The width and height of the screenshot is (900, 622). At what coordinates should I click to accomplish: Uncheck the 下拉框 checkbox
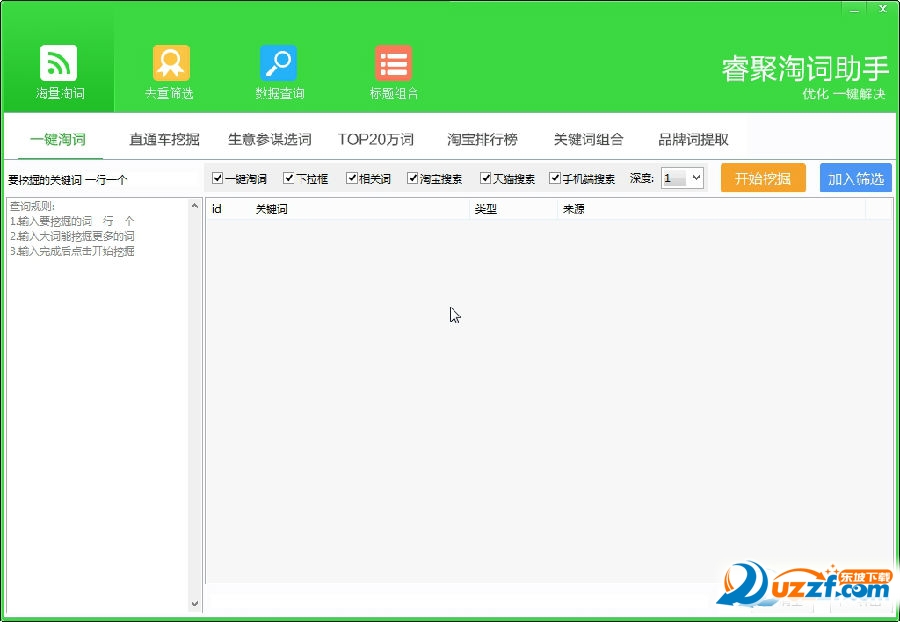pos(289,179)
